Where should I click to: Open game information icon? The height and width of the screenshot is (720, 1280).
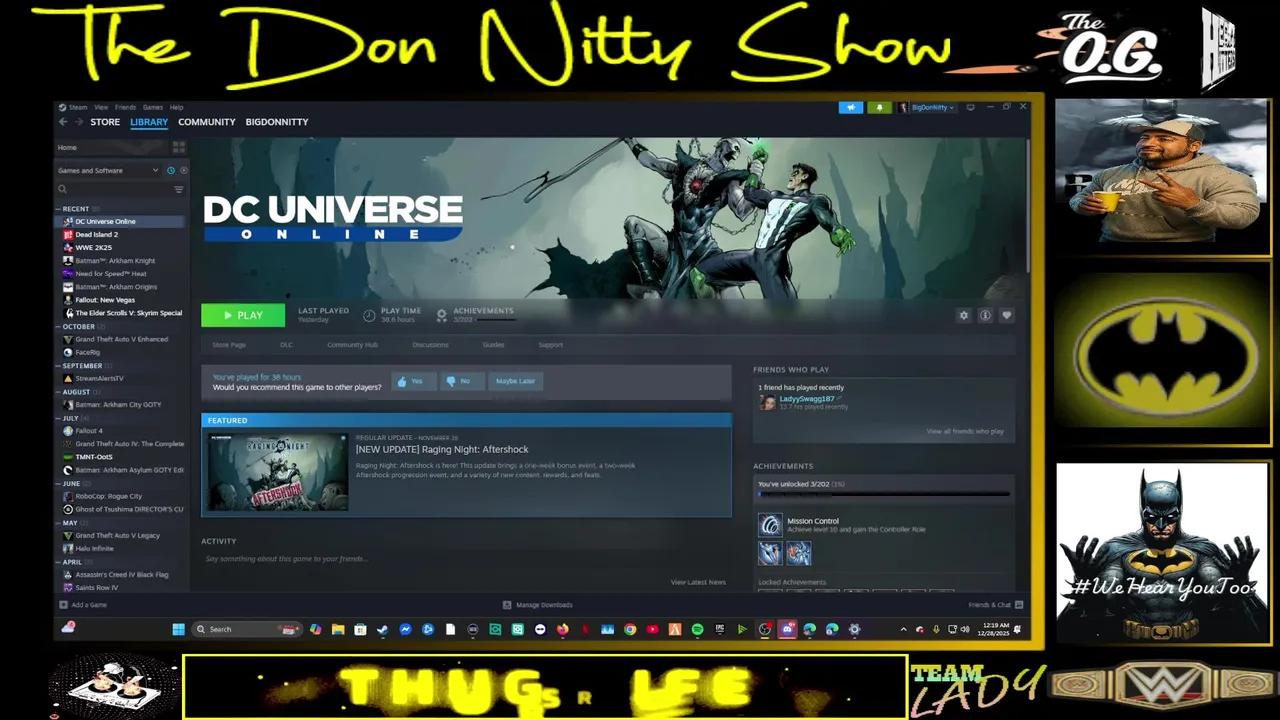click(985, 315)
